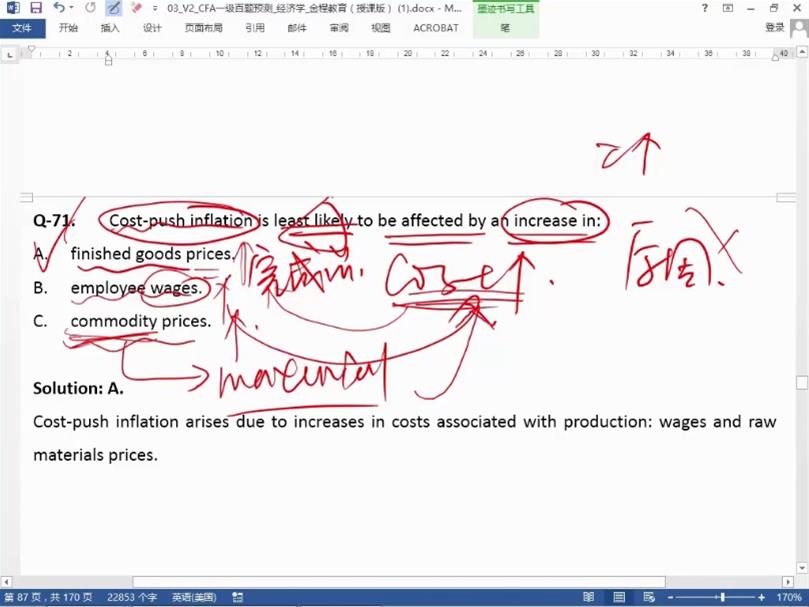The width and height of the screenshot is (809, 607).
Task: Open Customize Quick Access Toolbar dropdown
Action: click(x=154, y=8)
